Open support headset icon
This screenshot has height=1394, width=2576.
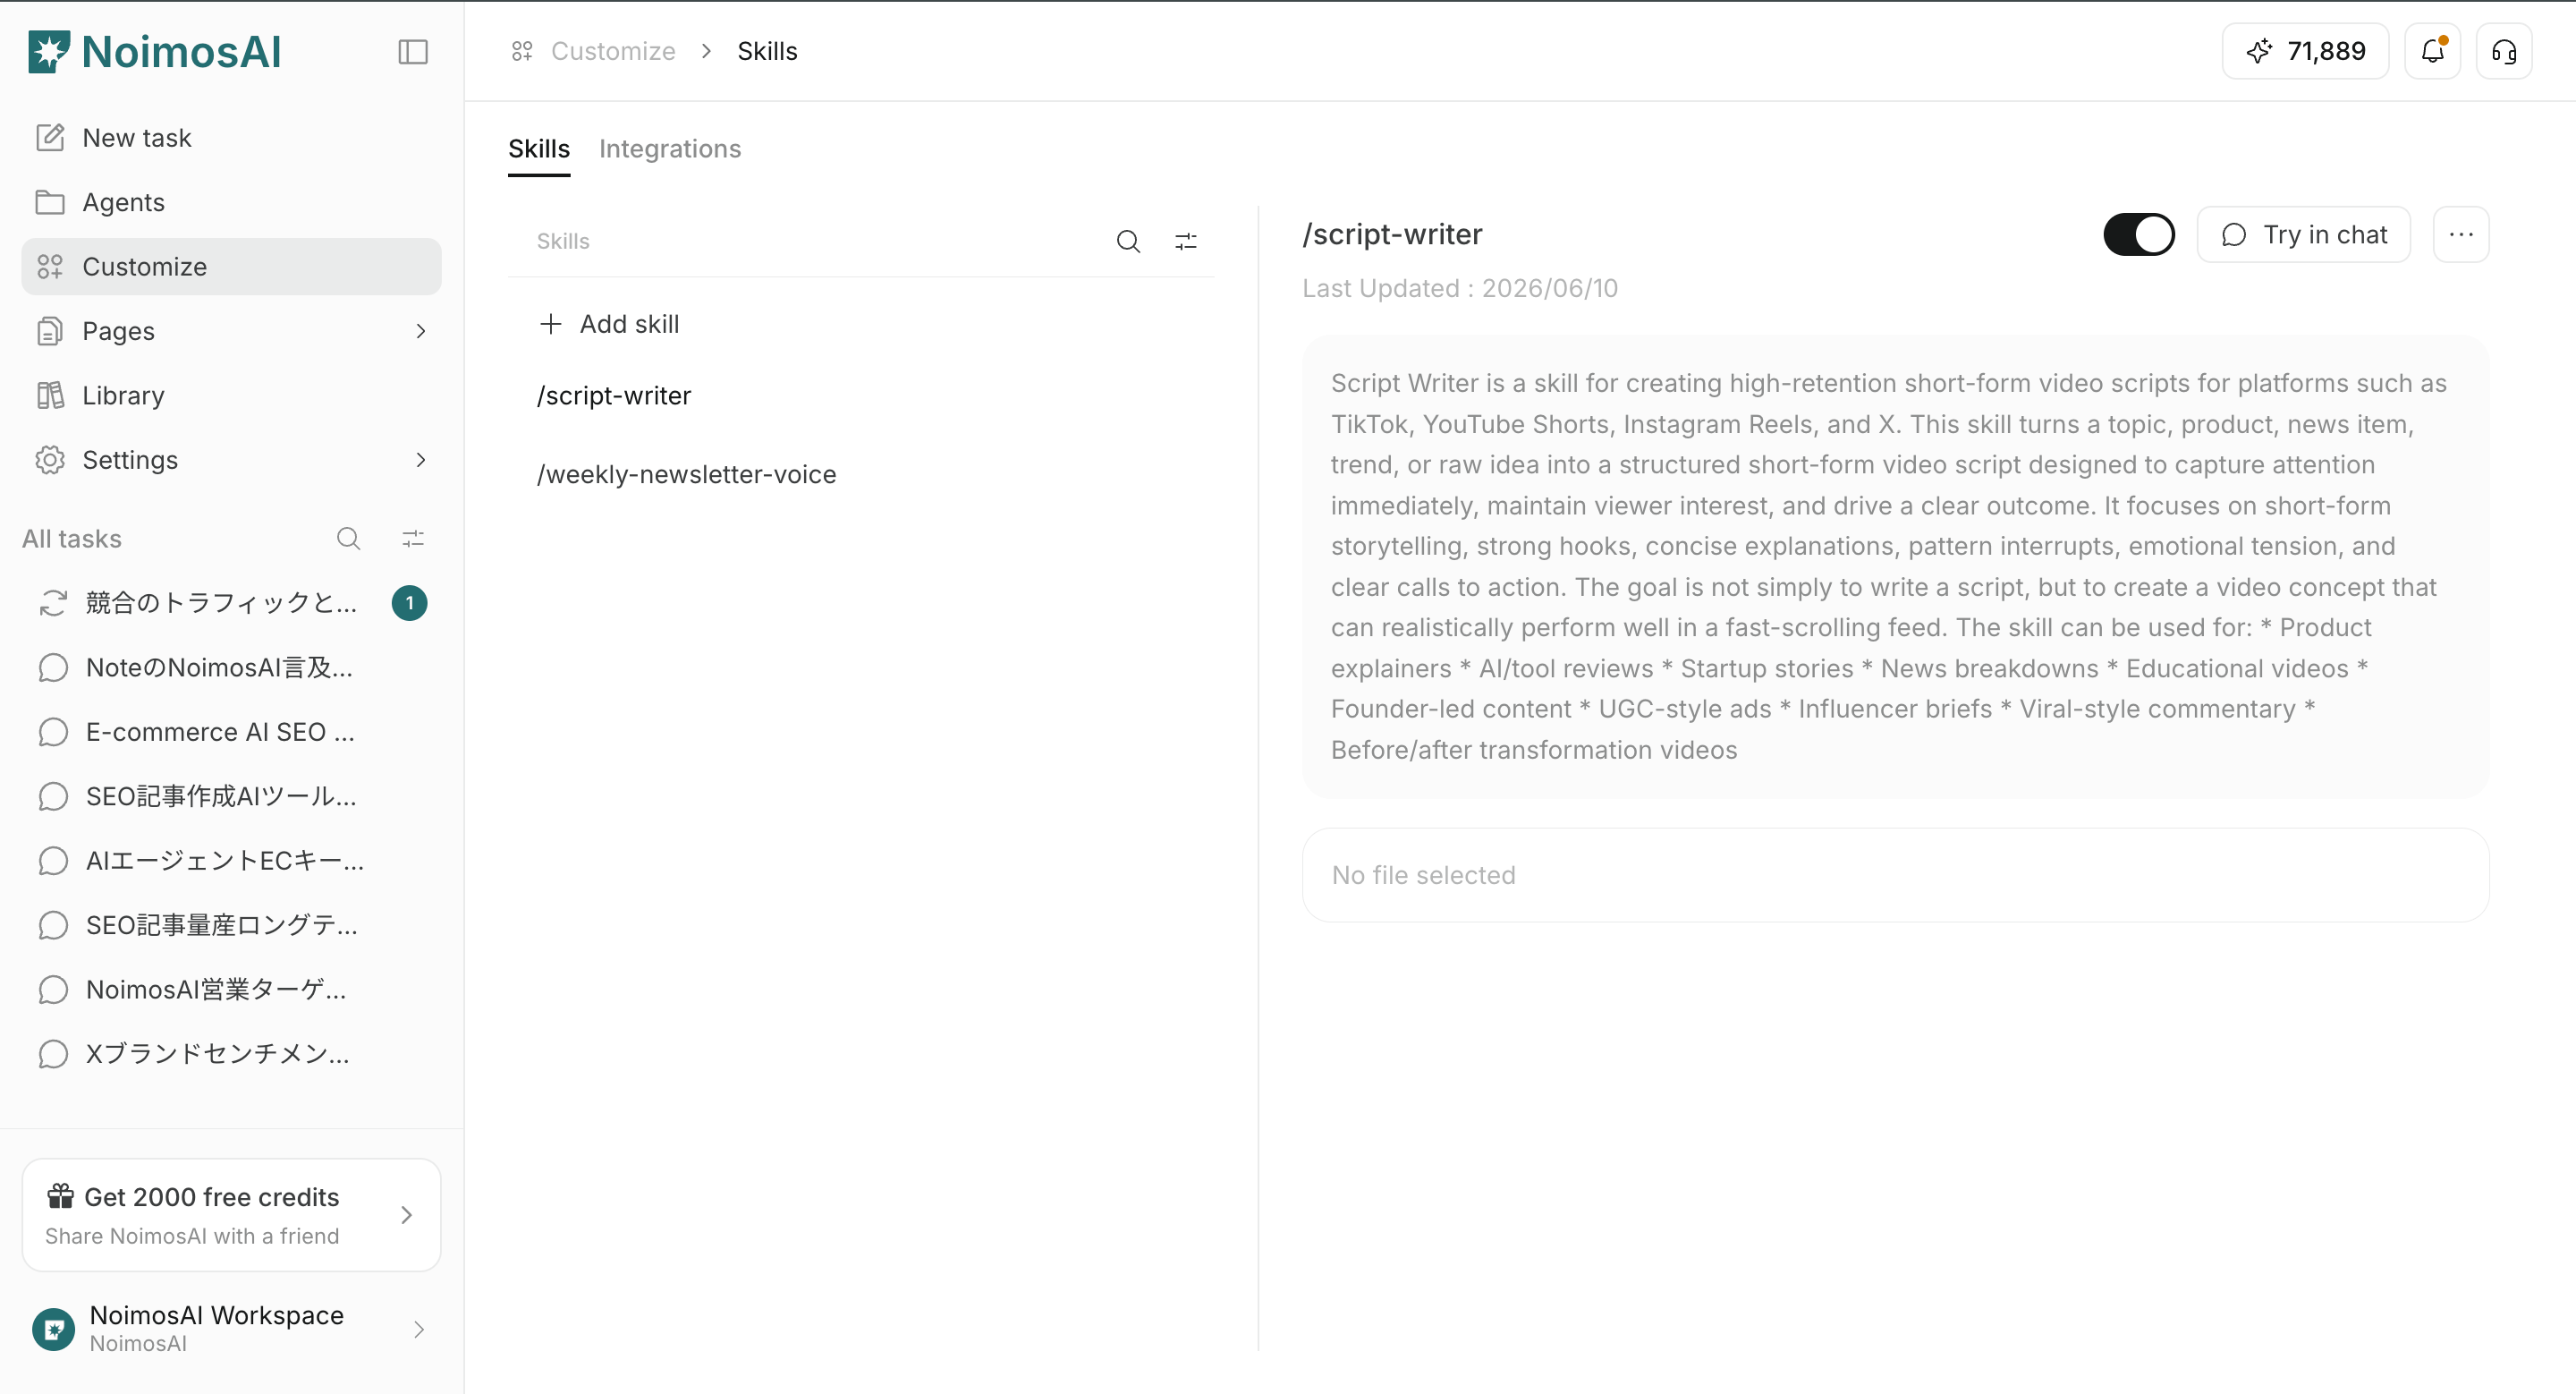[x=2504, y=51]
